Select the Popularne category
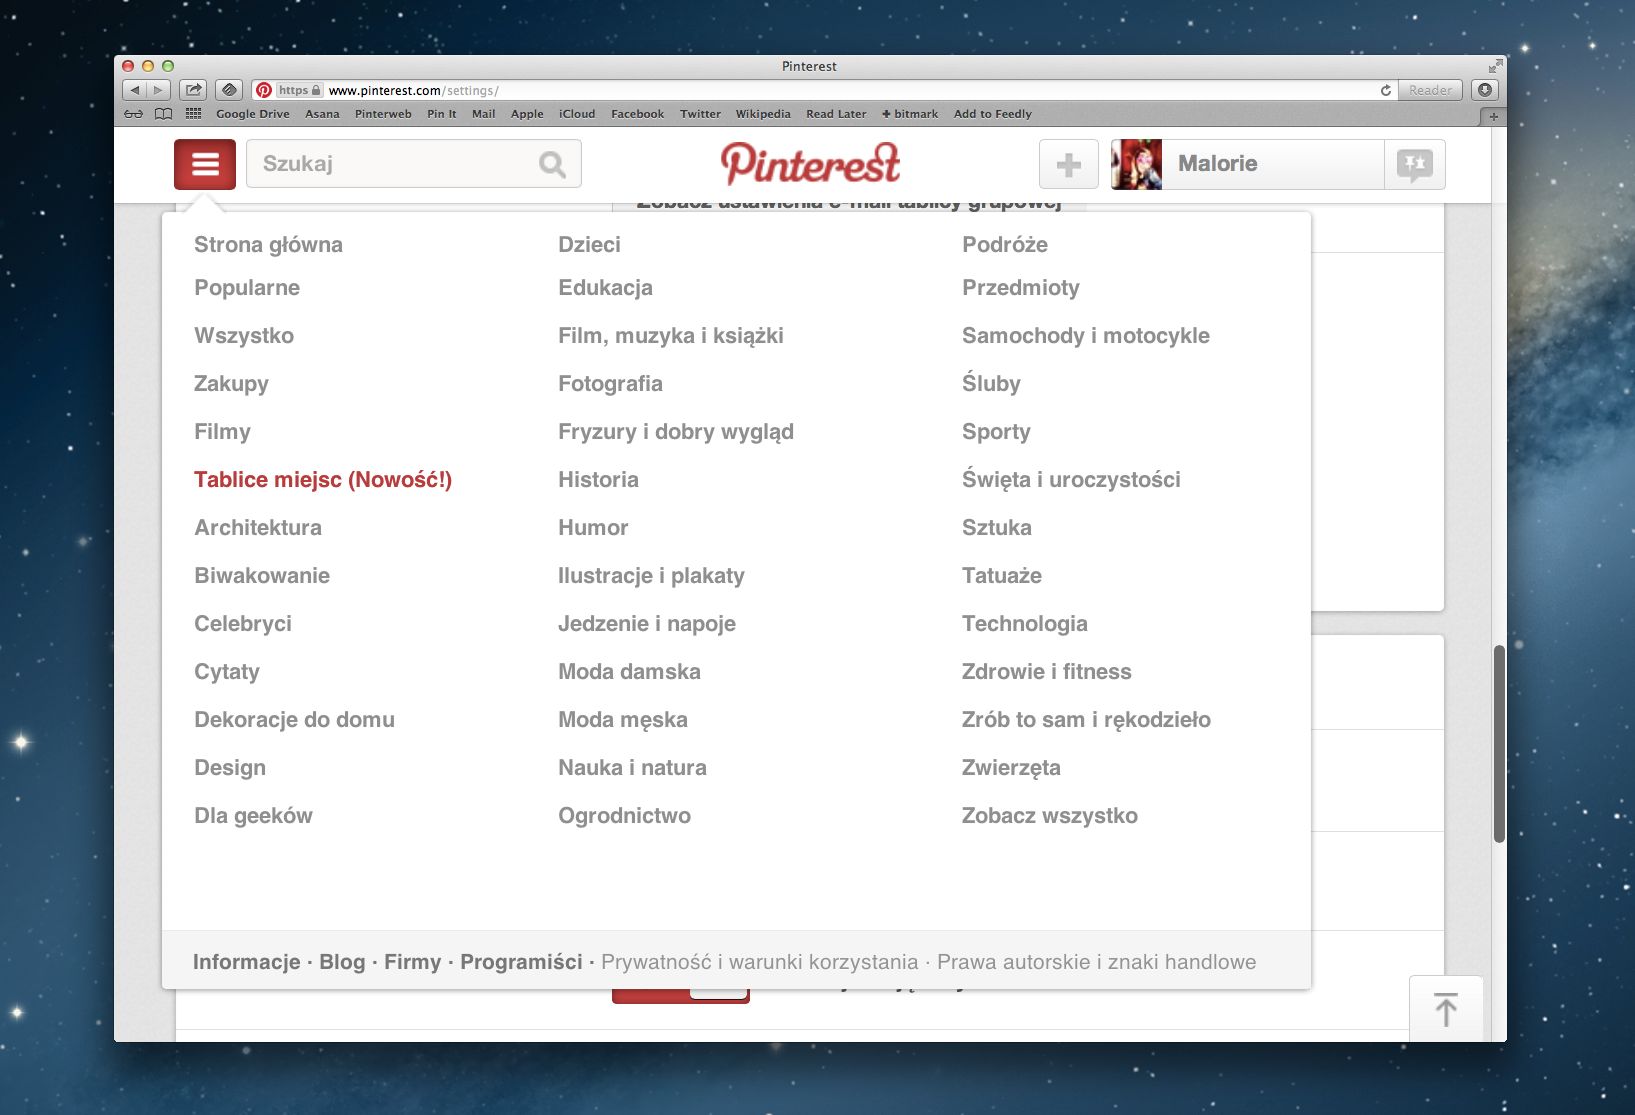1635x1115 pixels. tap(247, 288)
